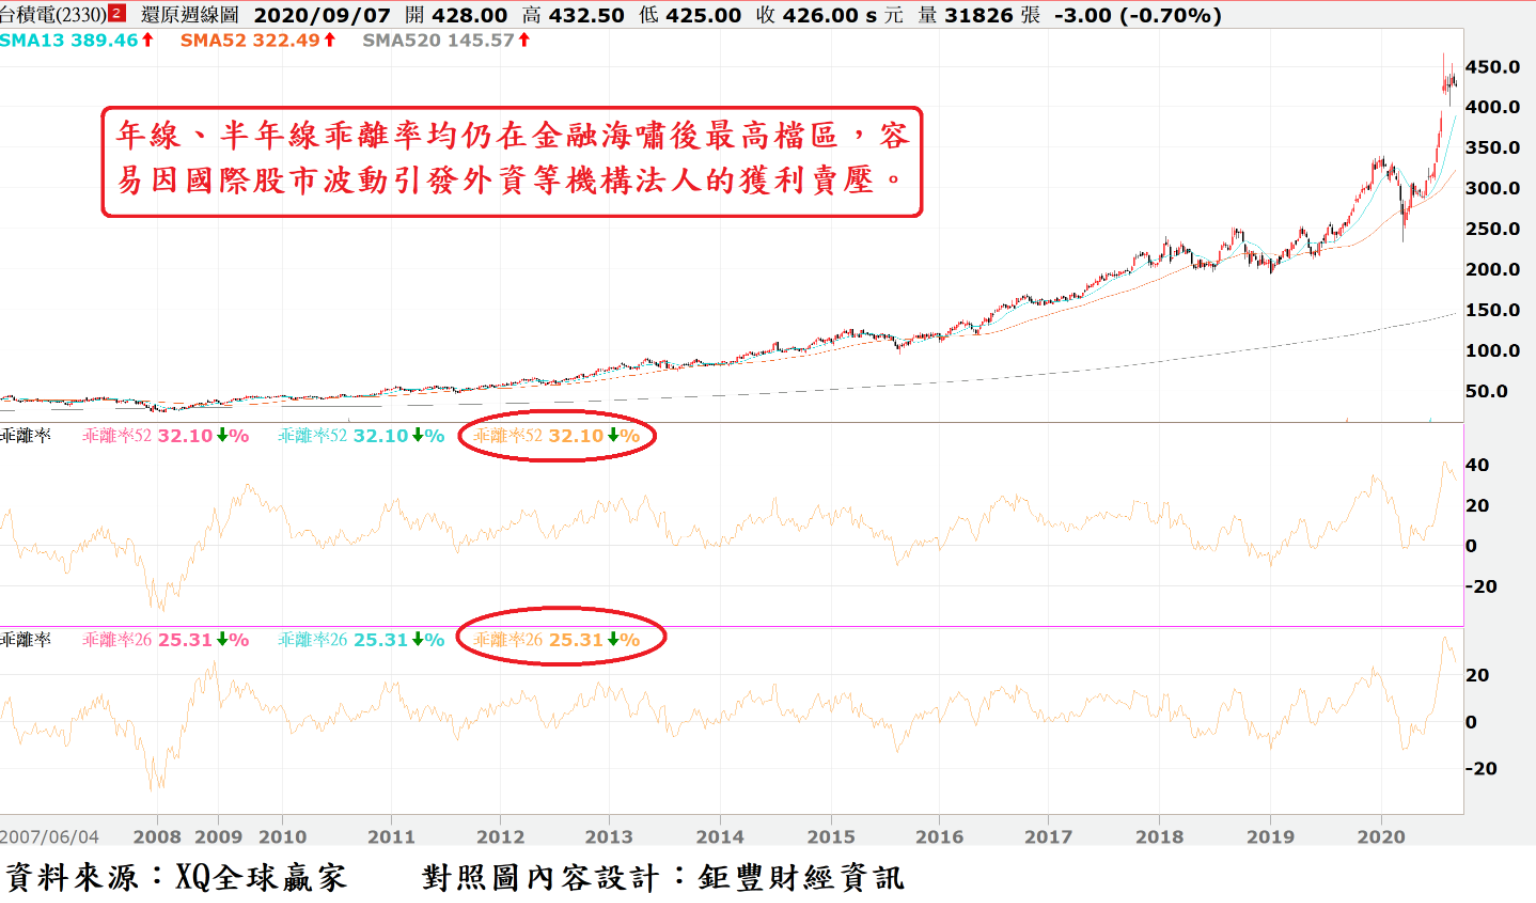Screen dimensions: 1536x903
Task: Click the green down arrow in pink 乖離率52 label
Action: pyautogui.click(x=222, y=436)
